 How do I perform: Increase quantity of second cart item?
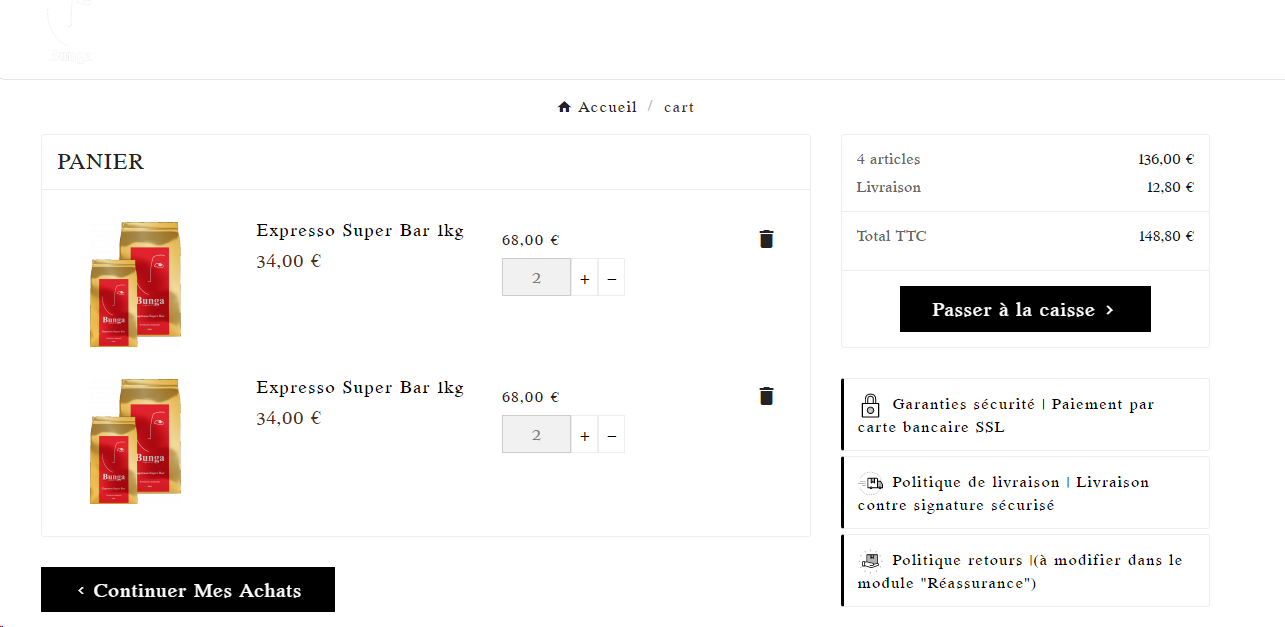coord(584,435)
